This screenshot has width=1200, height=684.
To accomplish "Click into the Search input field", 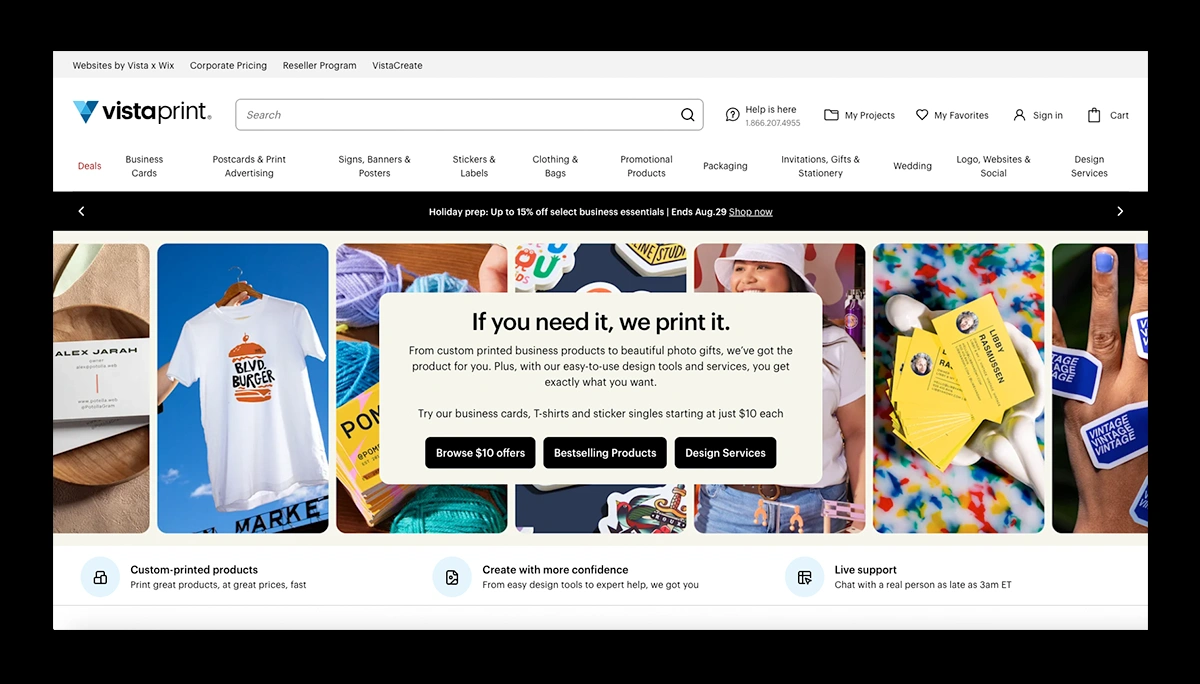I will tap(455, 115).
